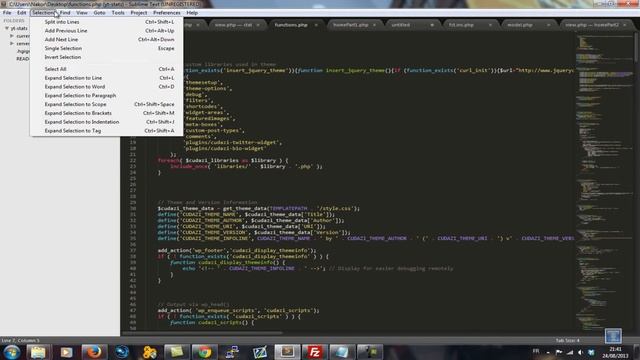Open the .hgignore file in the sidebar
Image resolution: width=640 pixels, height=360 pixels.
[x=23, y=51]
